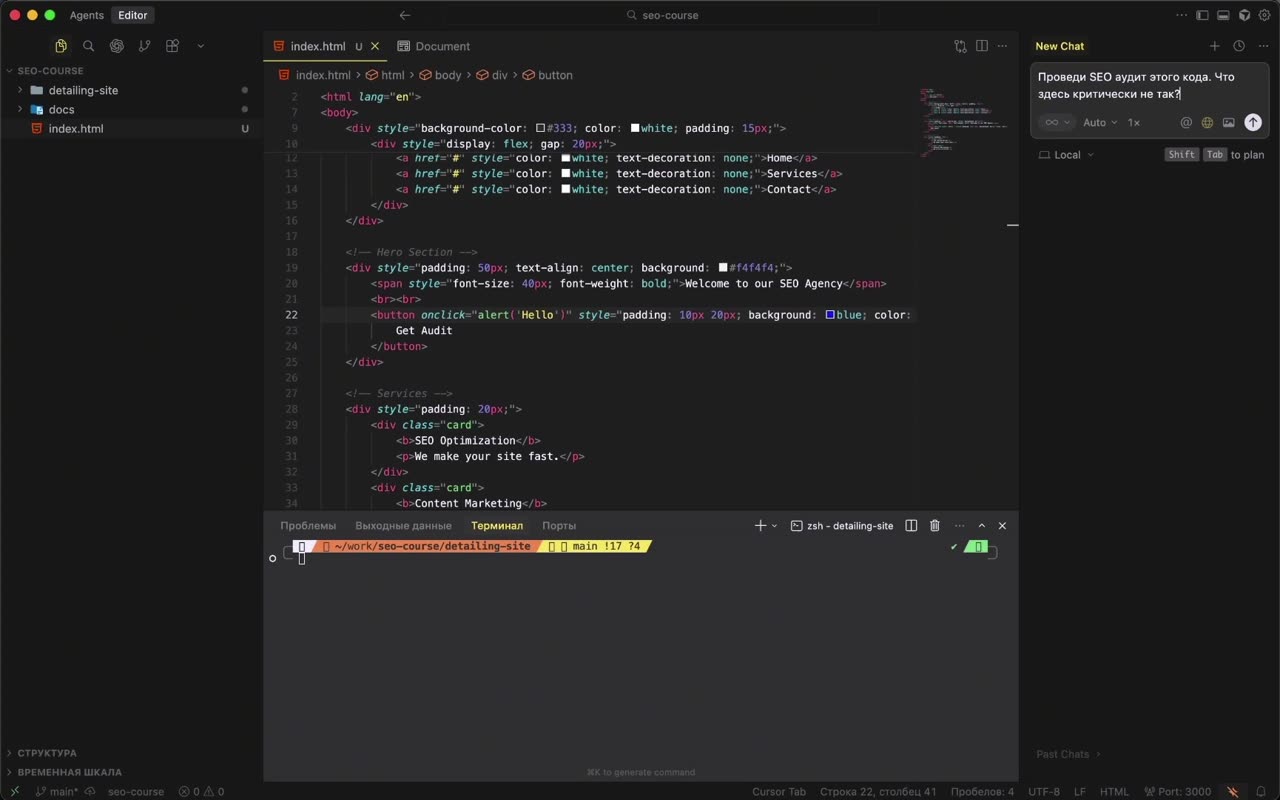Open the Search view in sidebar
Viewport: 1280px width, 800px height.
89,46
